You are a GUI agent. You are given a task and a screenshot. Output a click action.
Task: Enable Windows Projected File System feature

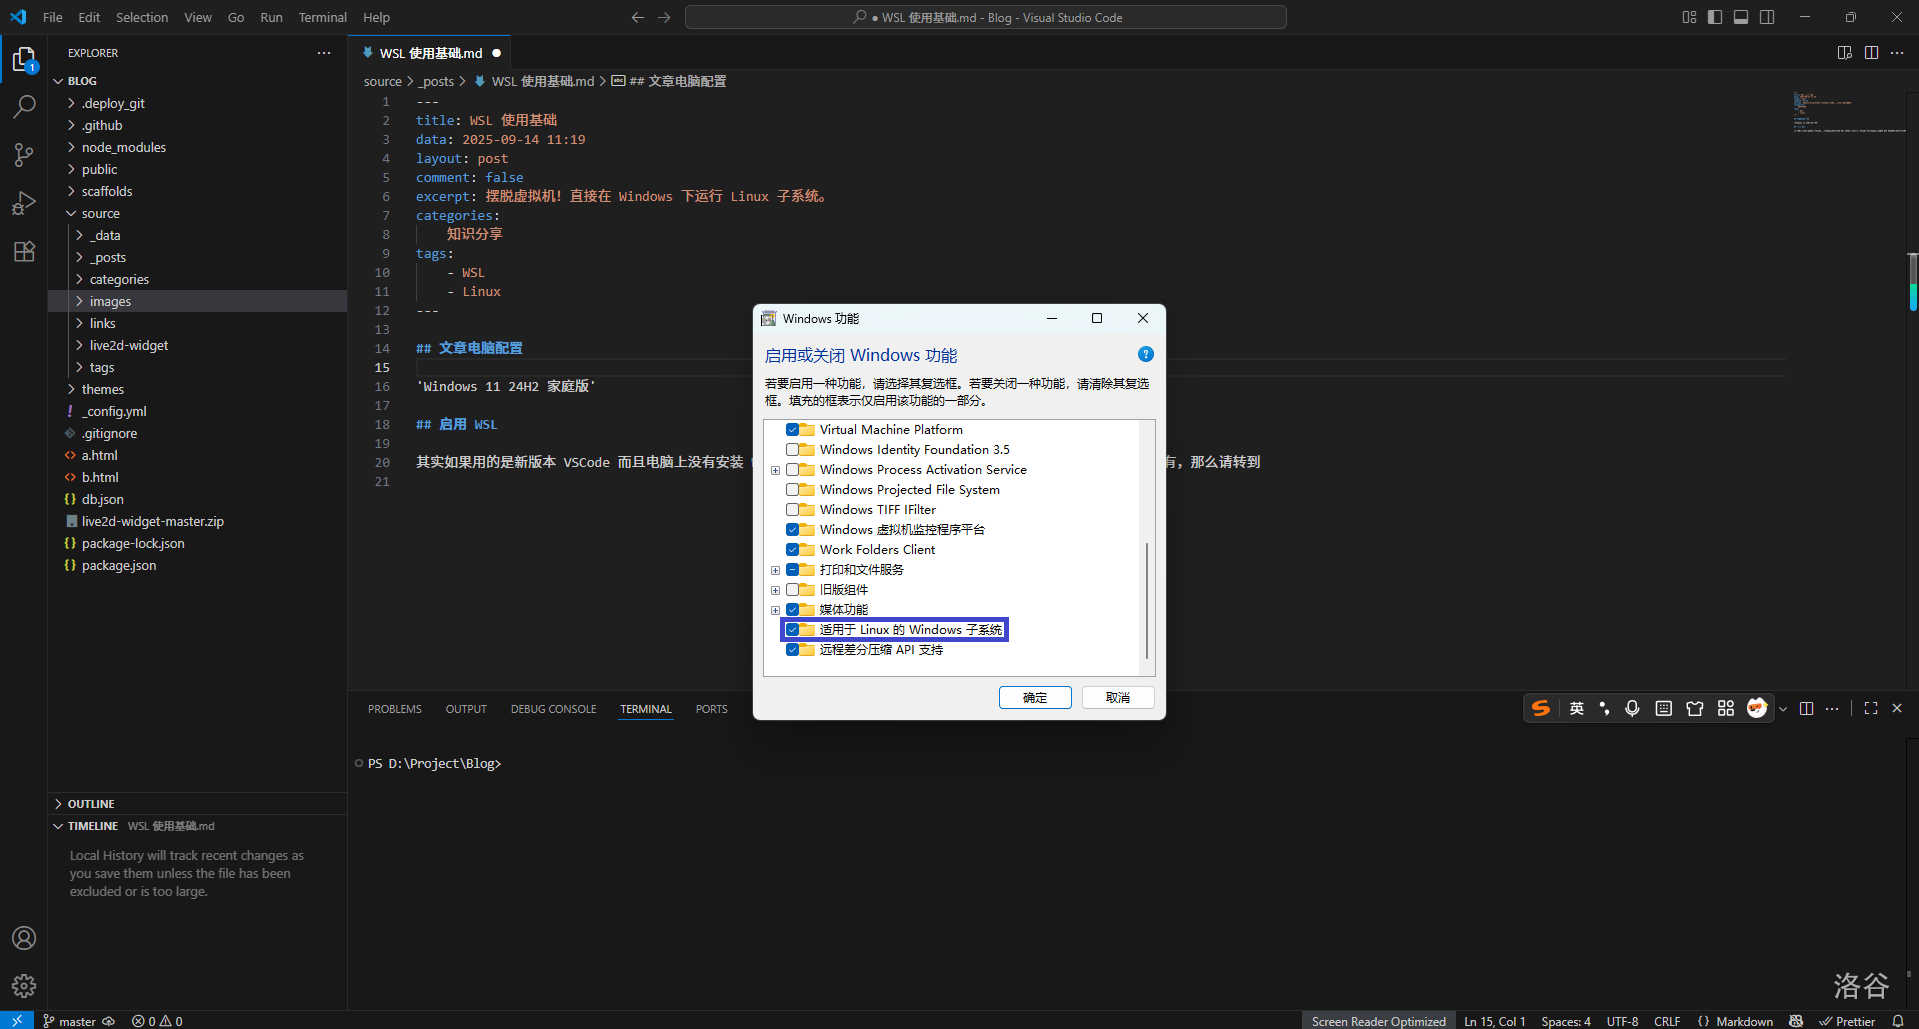click(x=794, y=489)
